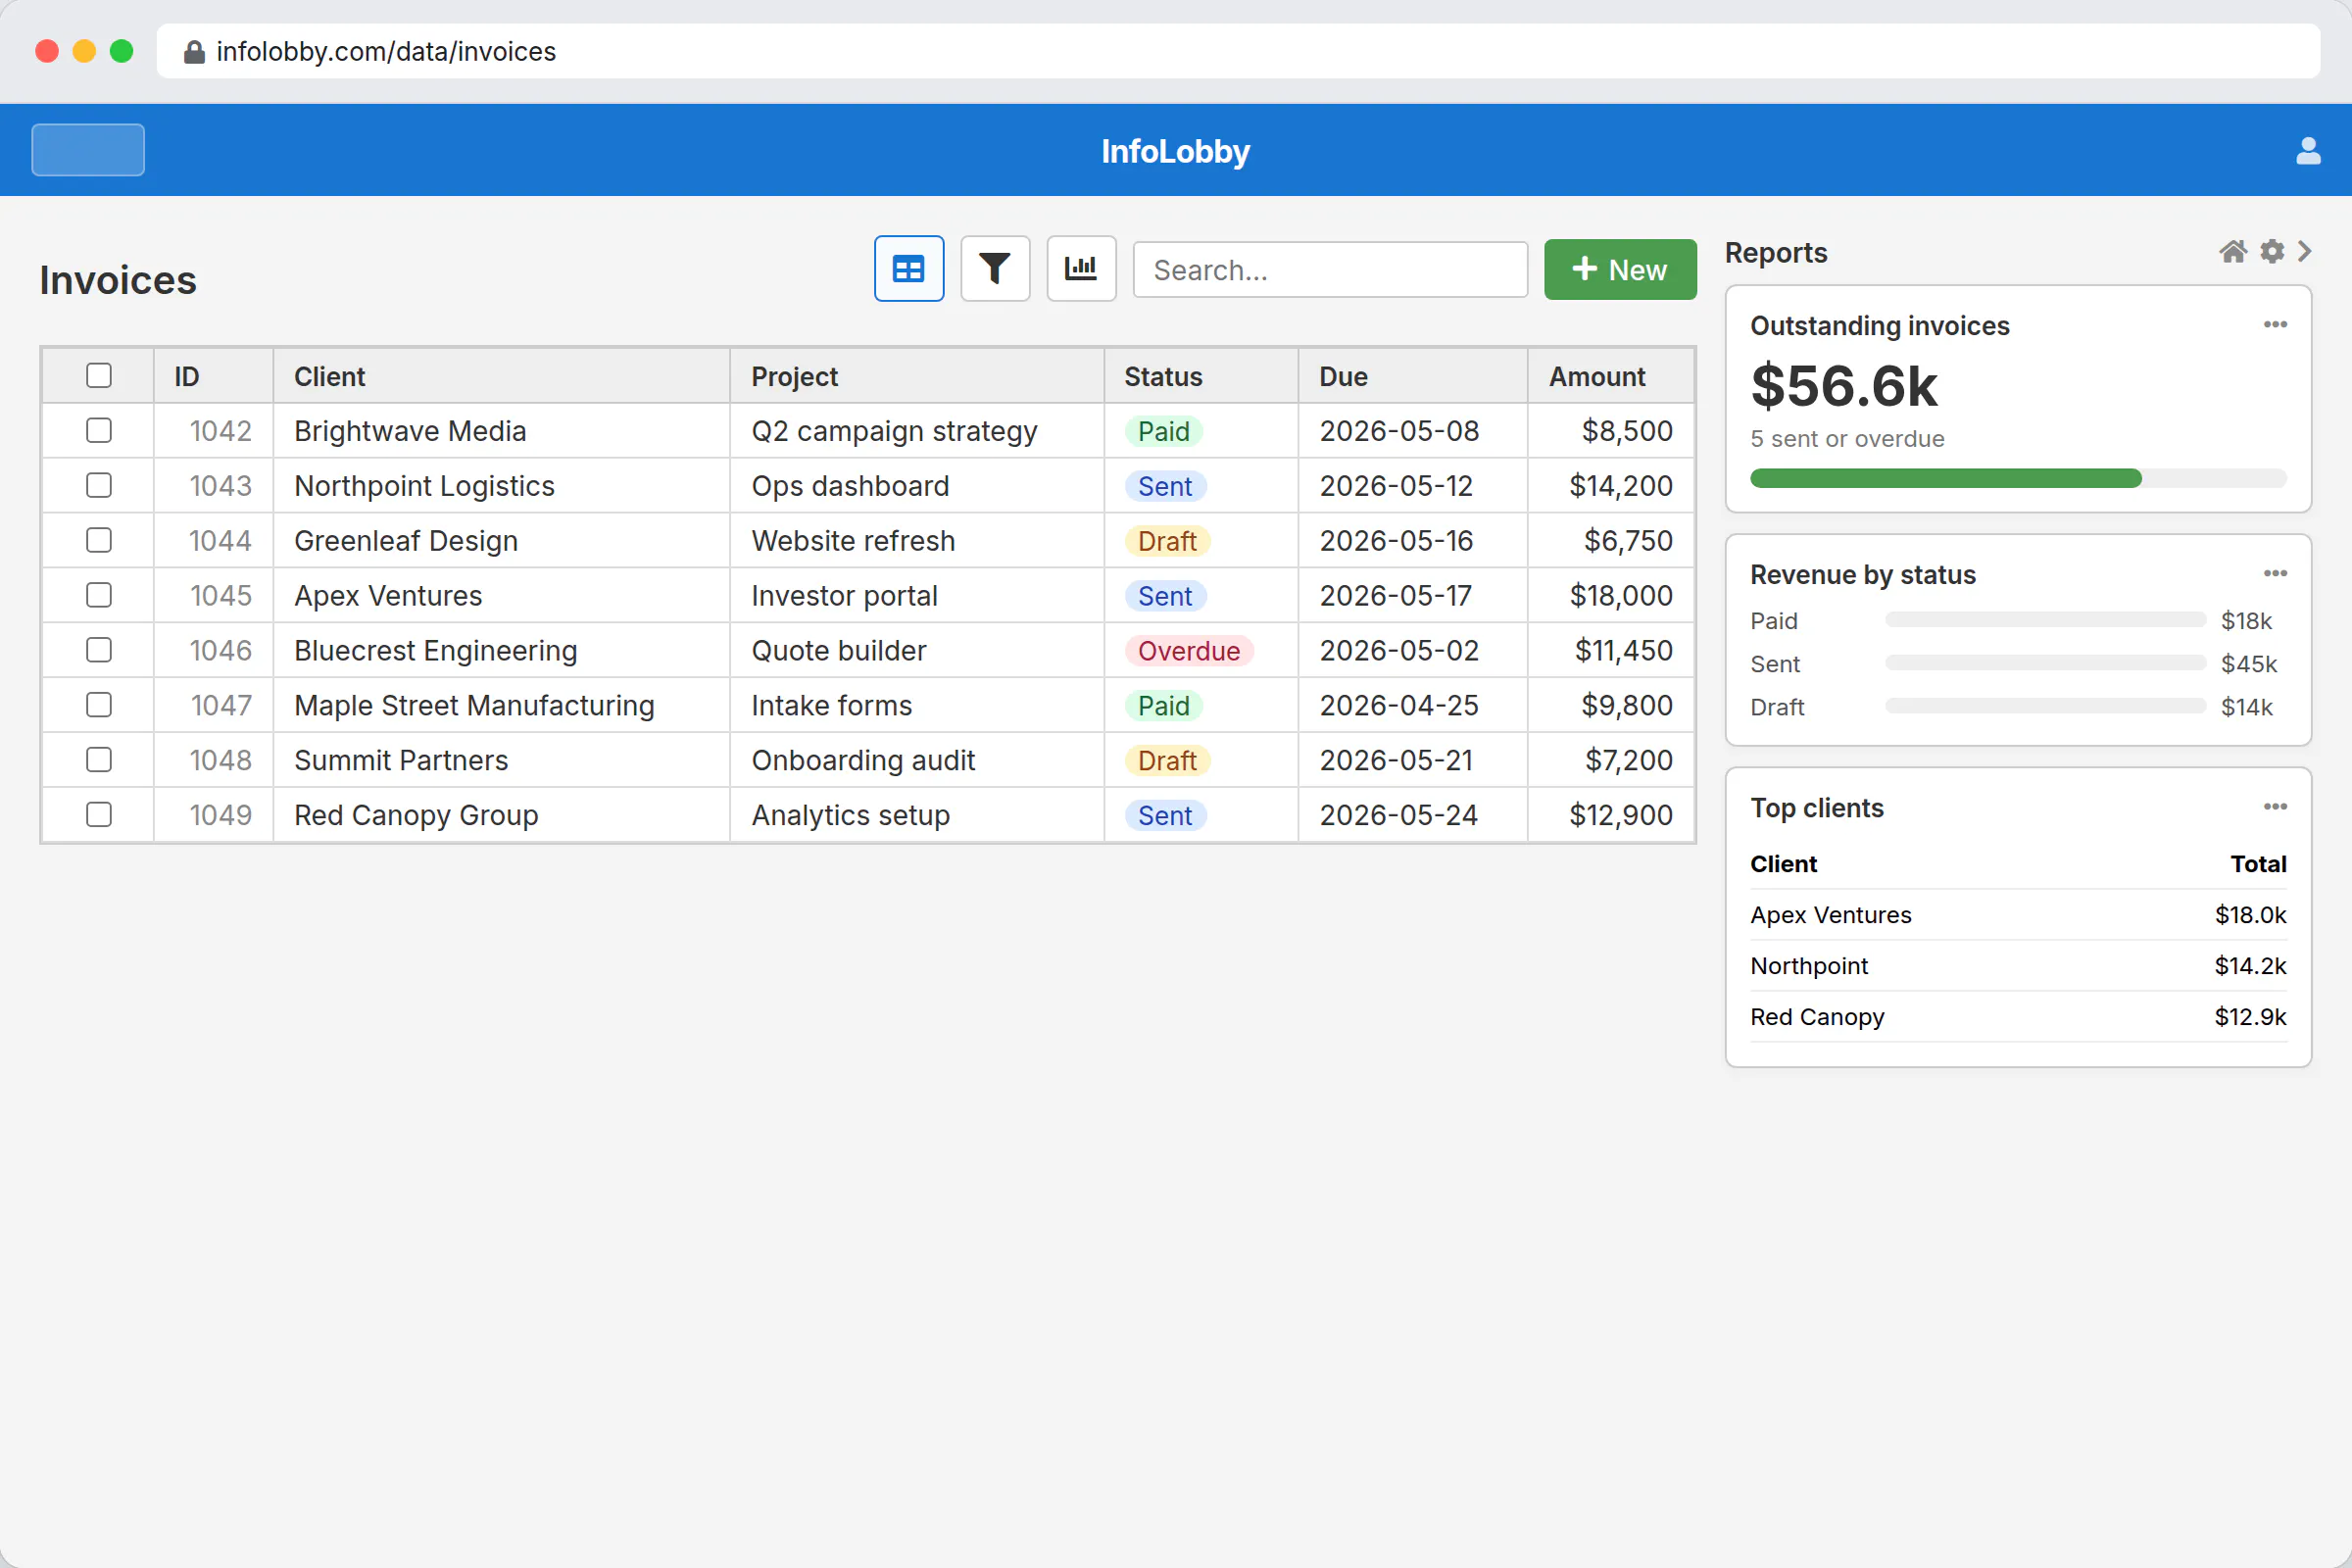Focus the Search field
This screenshot has width=2352, height=1568.
pos(1329,269)
